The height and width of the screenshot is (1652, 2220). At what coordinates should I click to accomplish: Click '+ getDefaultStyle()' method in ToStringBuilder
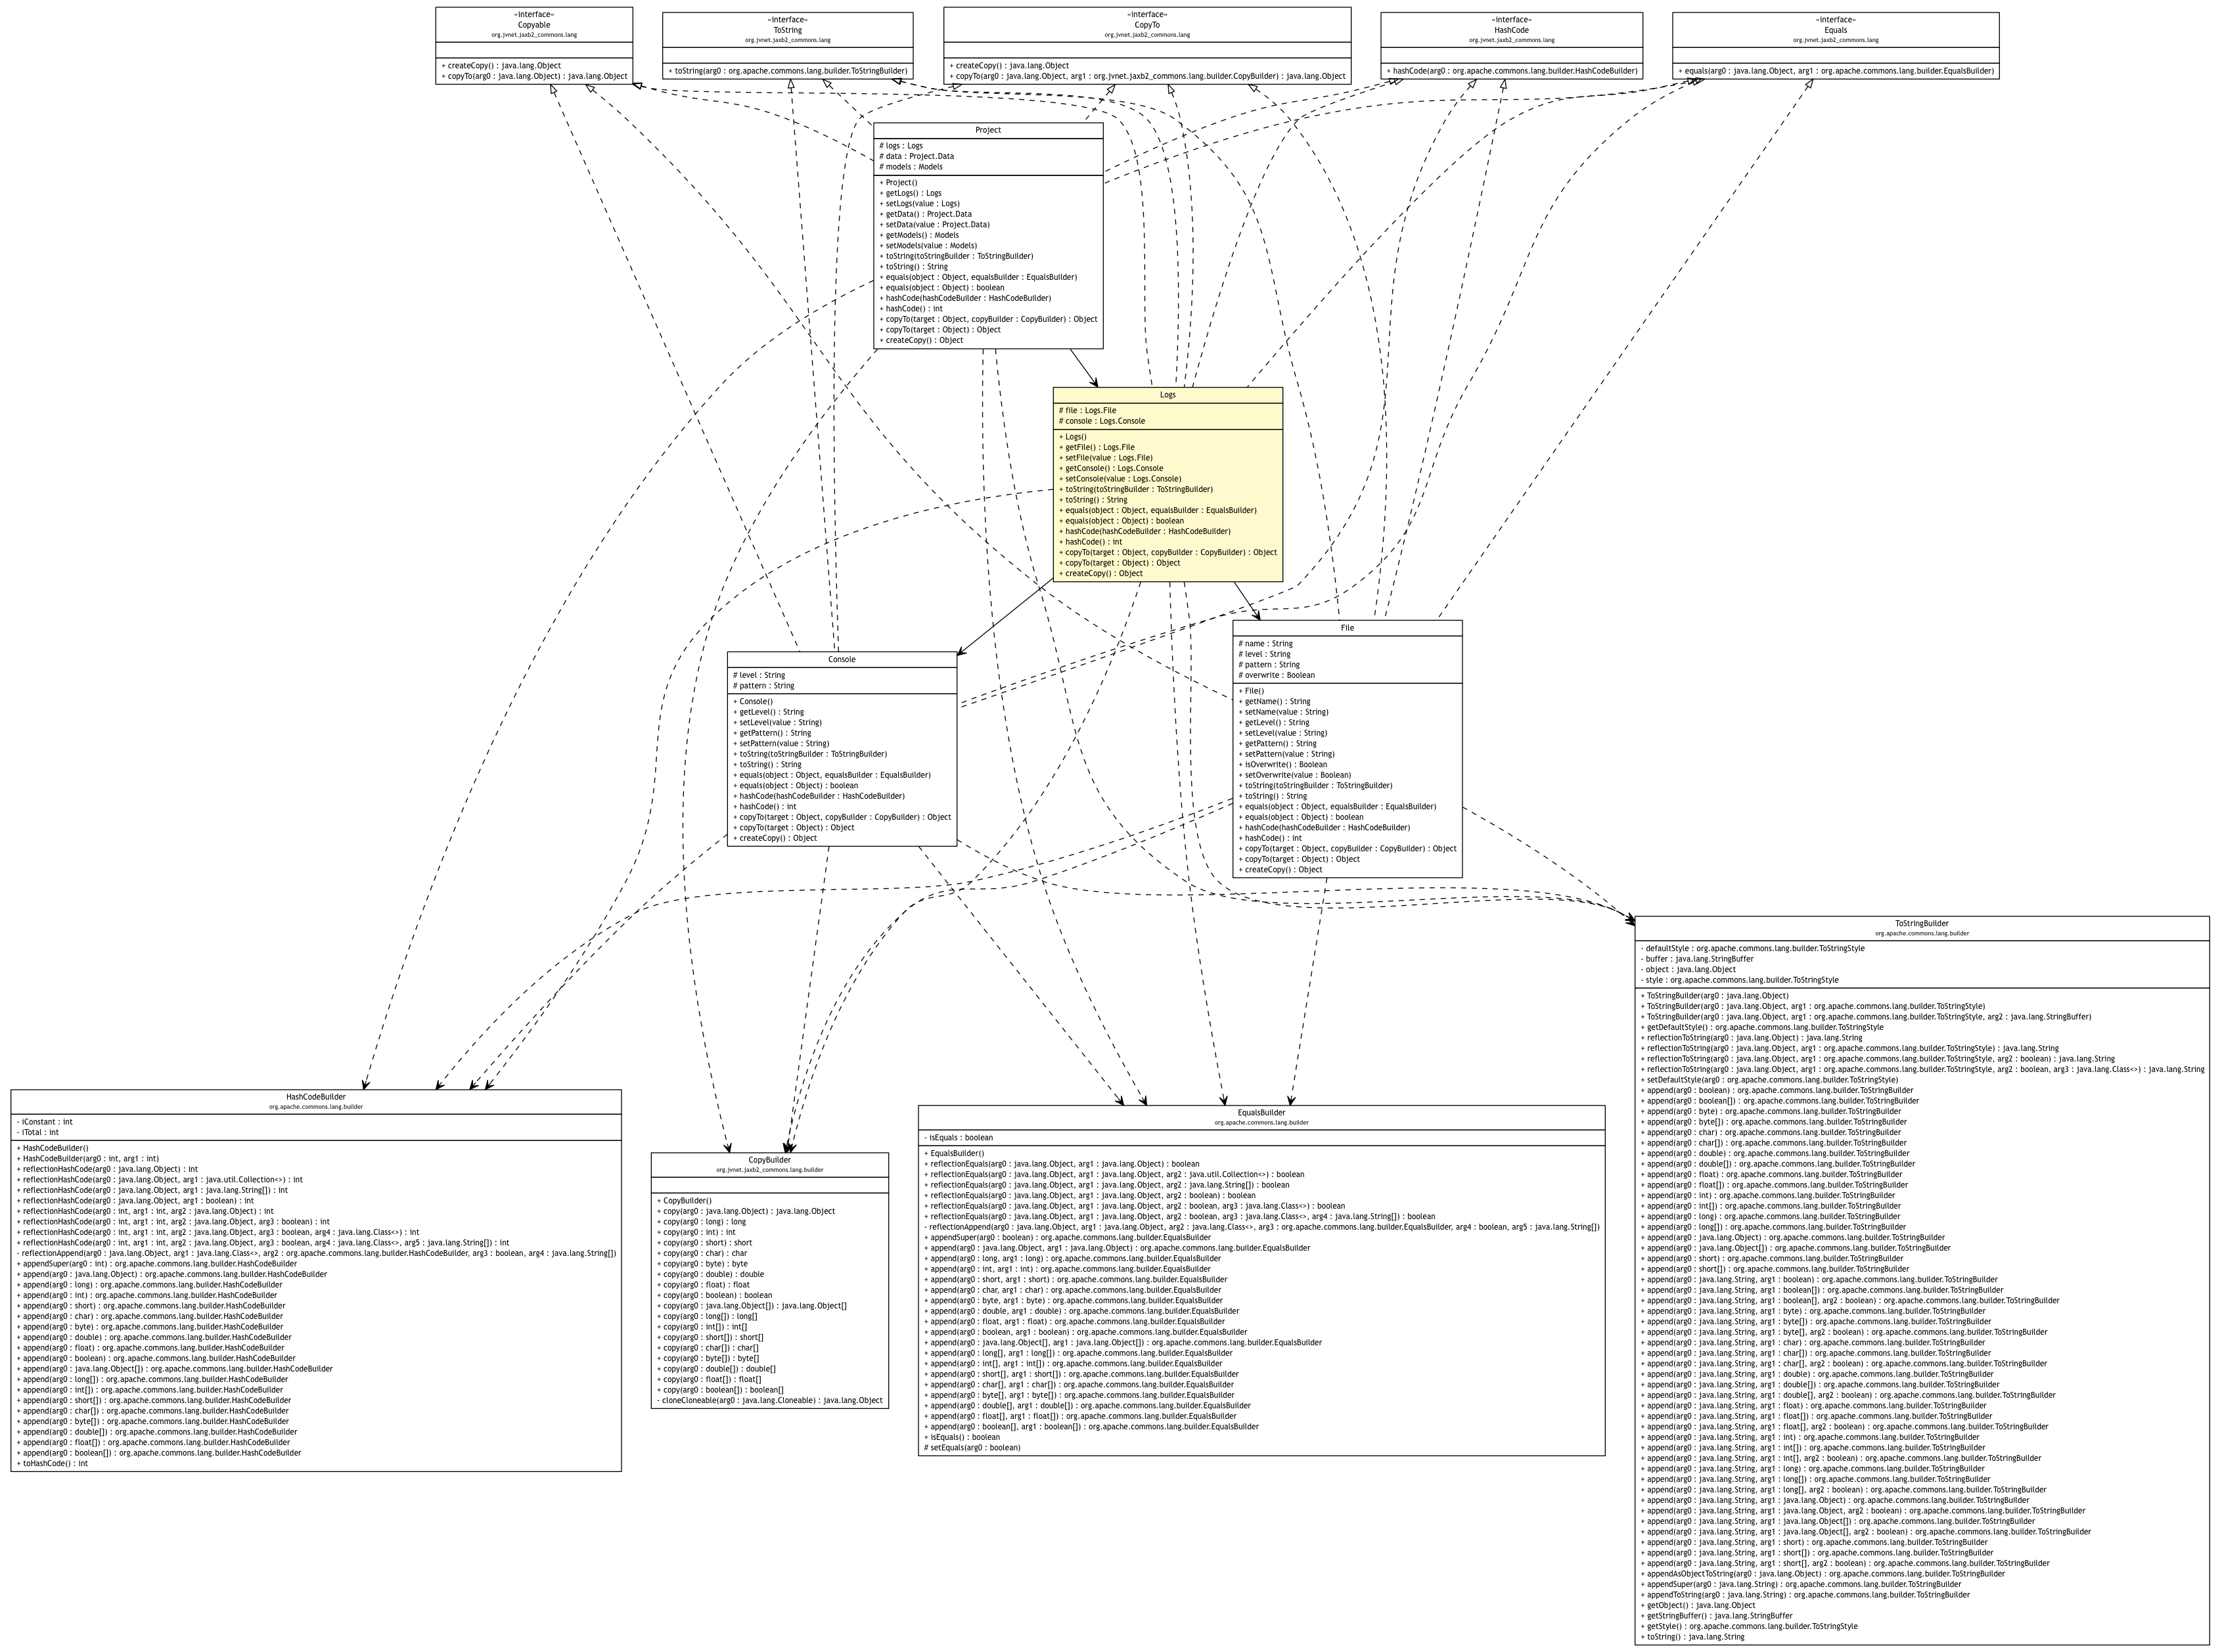coord(1761,1027)
